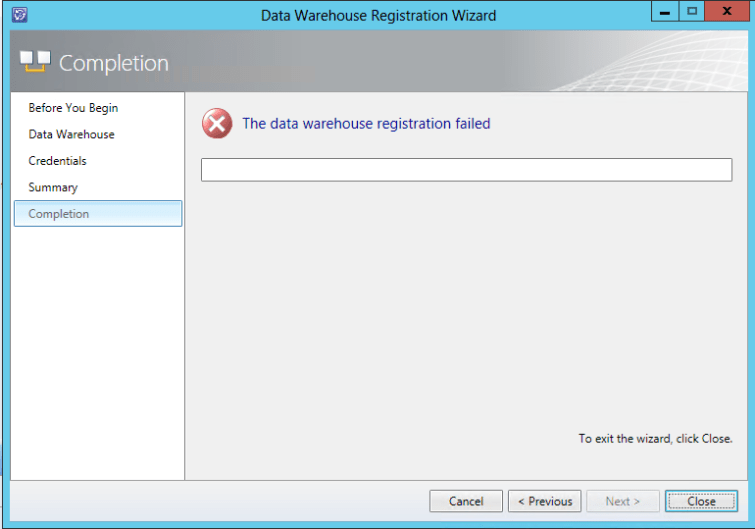Switch to the Summary step
This screenshot has width=755, height=529.
(x=53, y=187)
